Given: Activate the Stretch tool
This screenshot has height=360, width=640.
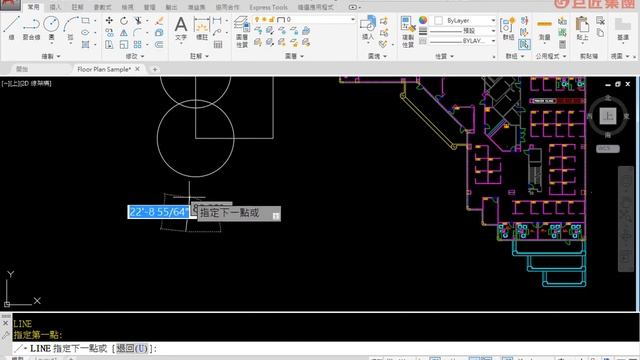Looking at the screenshot, I should coord(109,44).
